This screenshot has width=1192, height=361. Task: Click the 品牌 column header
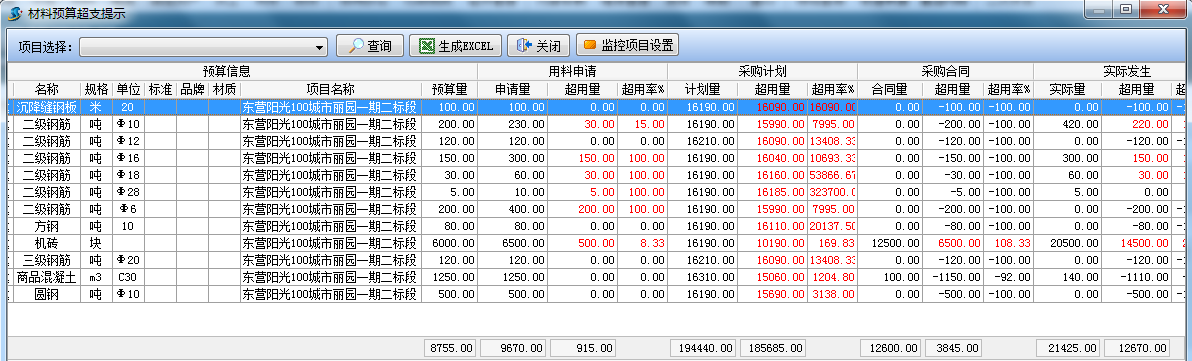click(192, 90)
